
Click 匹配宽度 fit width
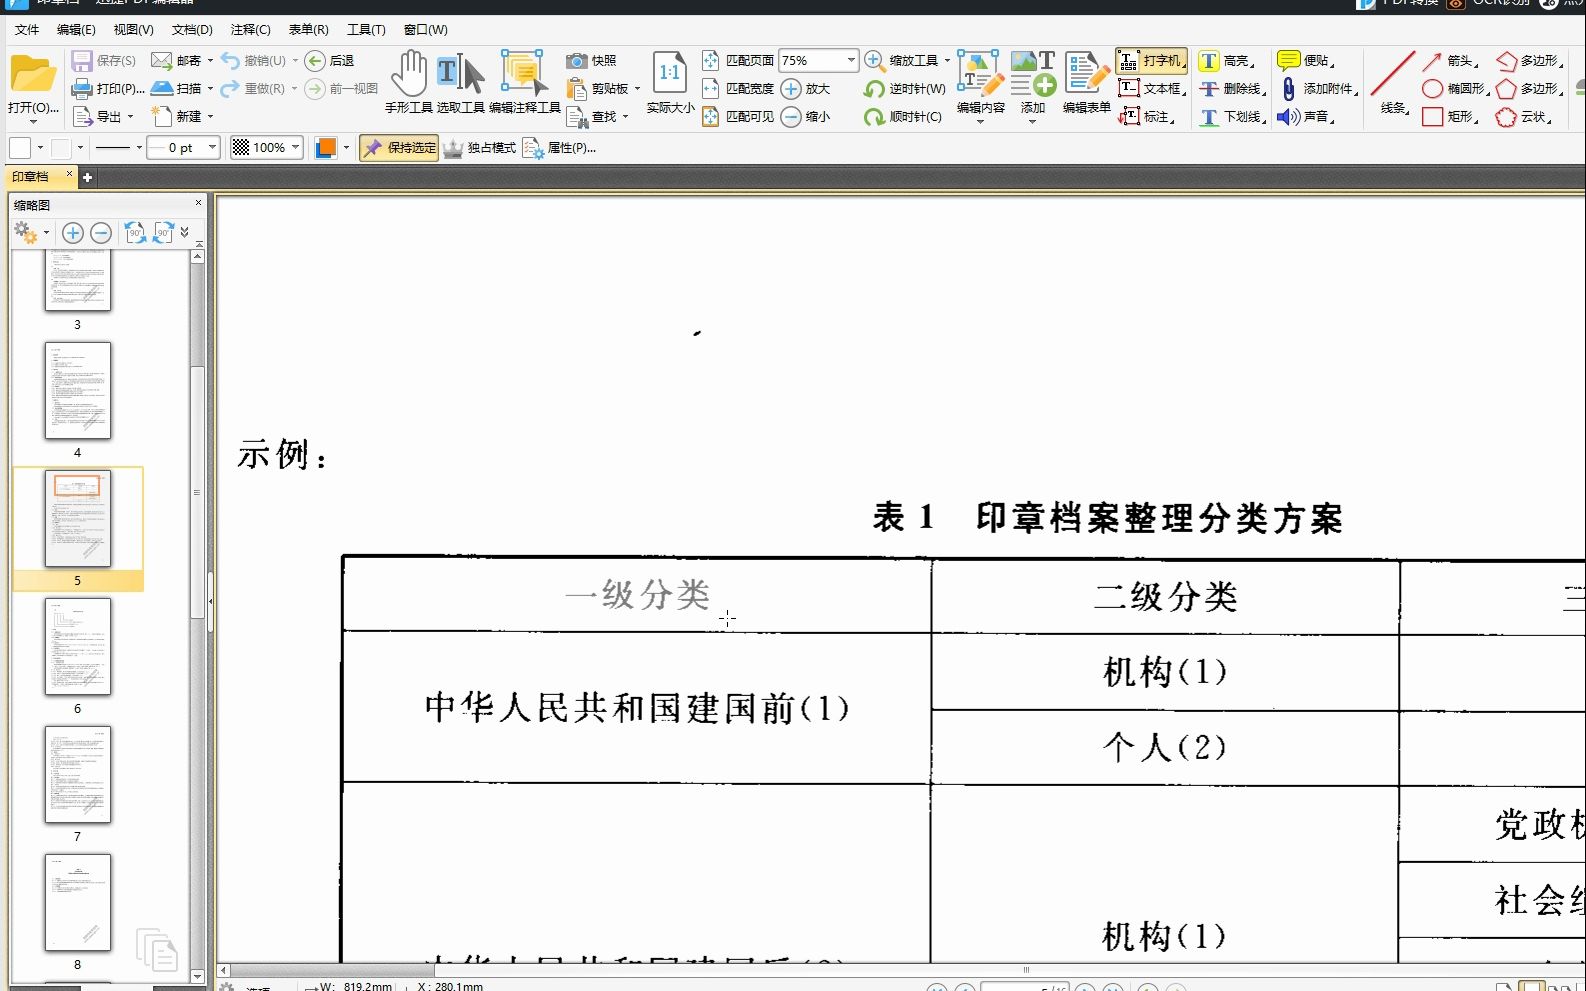[x=738, y=89]
